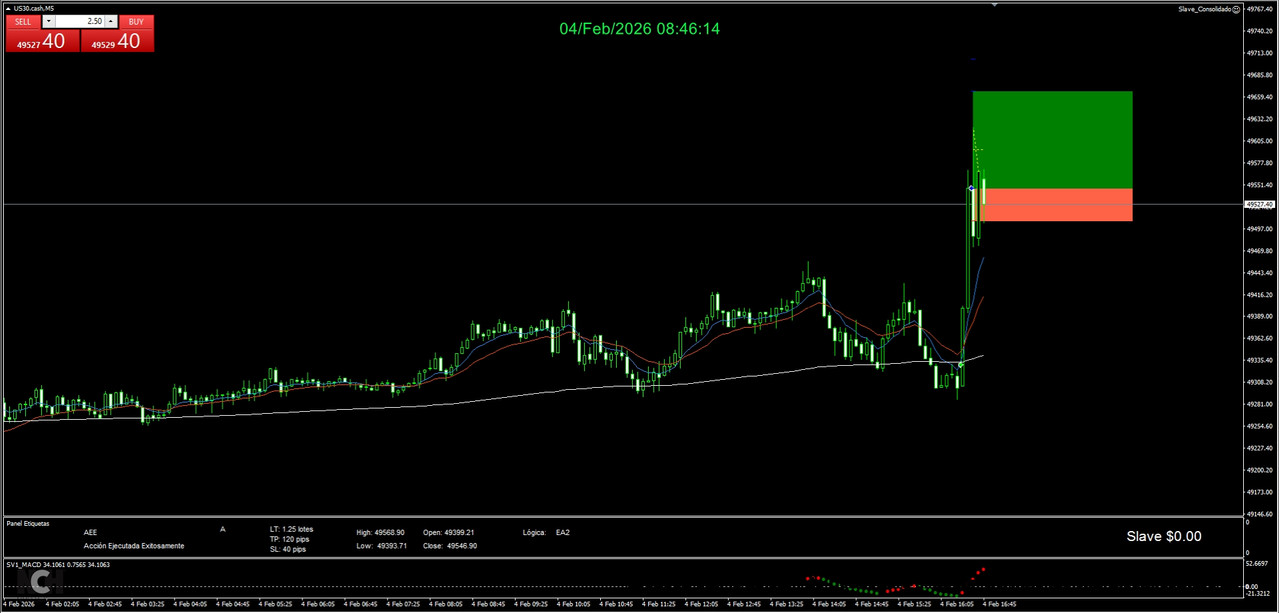The height and width of the screenshot is (613, 1279).
Task: Click the red stop-loss rectangle
Action: click(x=1052, y=204)
